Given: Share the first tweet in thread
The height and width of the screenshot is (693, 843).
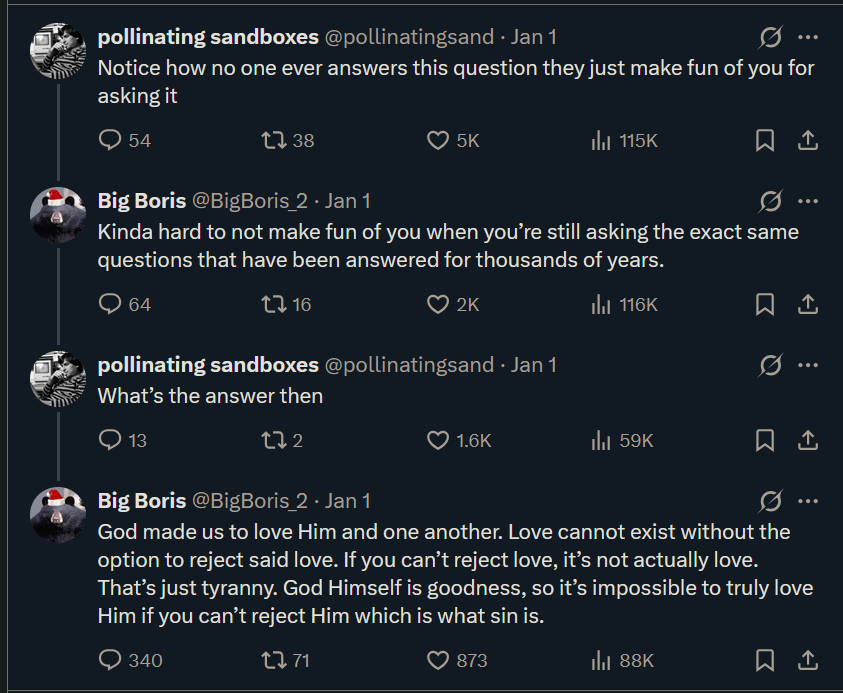Looking at the screenshot, I should tap(808, 141).
